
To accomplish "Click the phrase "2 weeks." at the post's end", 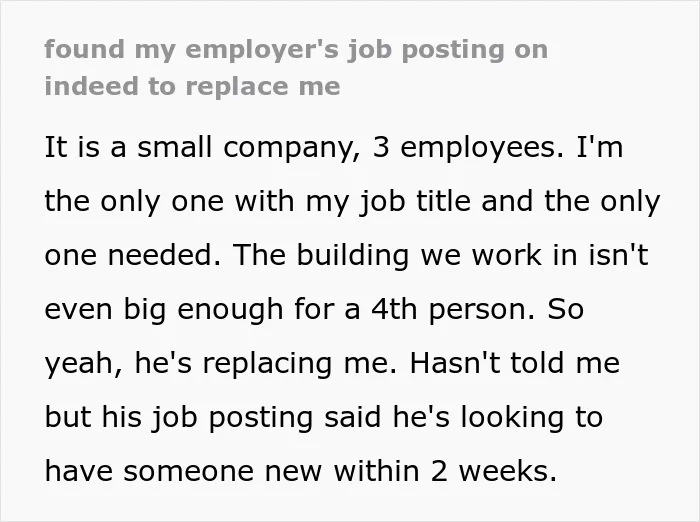I will click(494, 471).
